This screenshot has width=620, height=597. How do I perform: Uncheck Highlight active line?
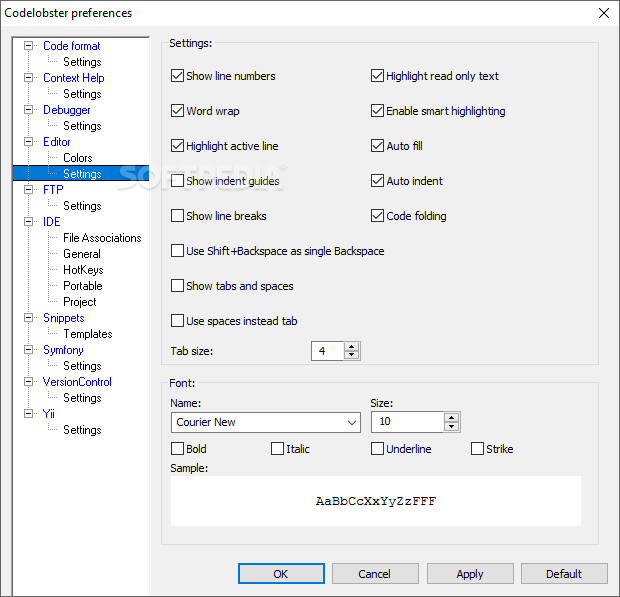177,145
